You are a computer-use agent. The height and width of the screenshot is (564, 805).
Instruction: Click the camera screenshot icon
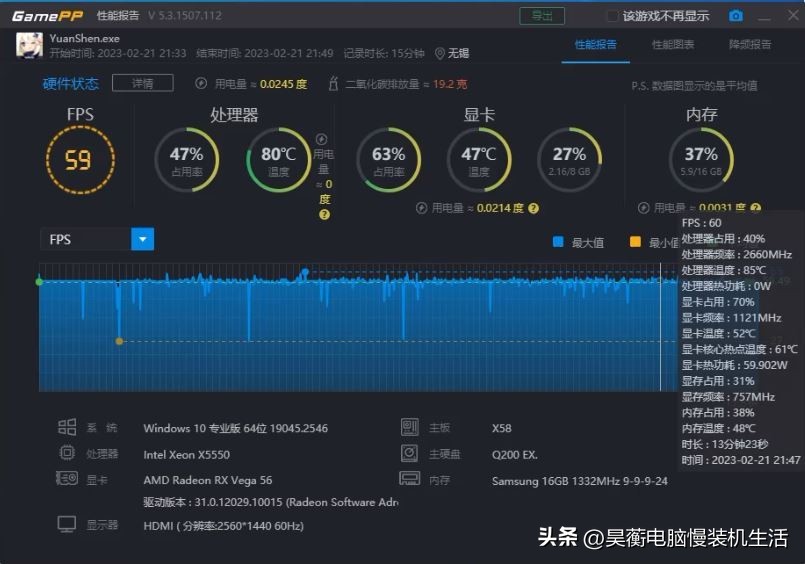click(x=736, y=16)
